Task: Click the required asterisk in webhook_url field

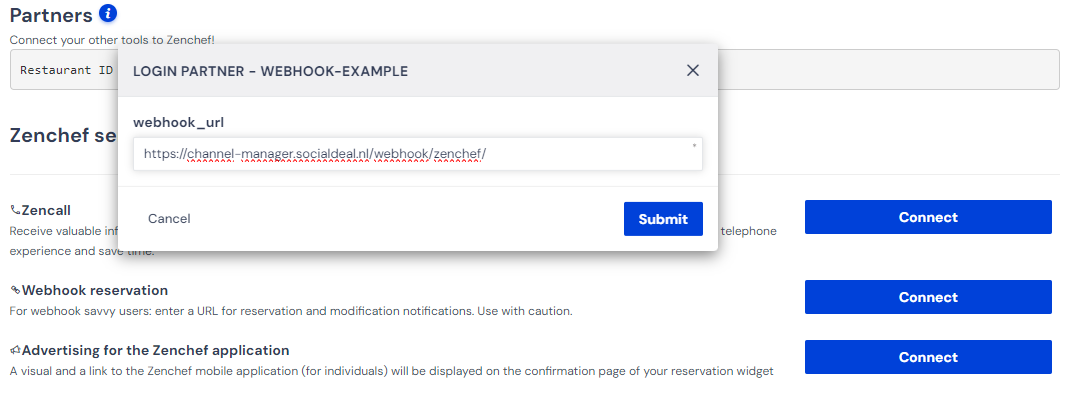Action: coord(695,146)
